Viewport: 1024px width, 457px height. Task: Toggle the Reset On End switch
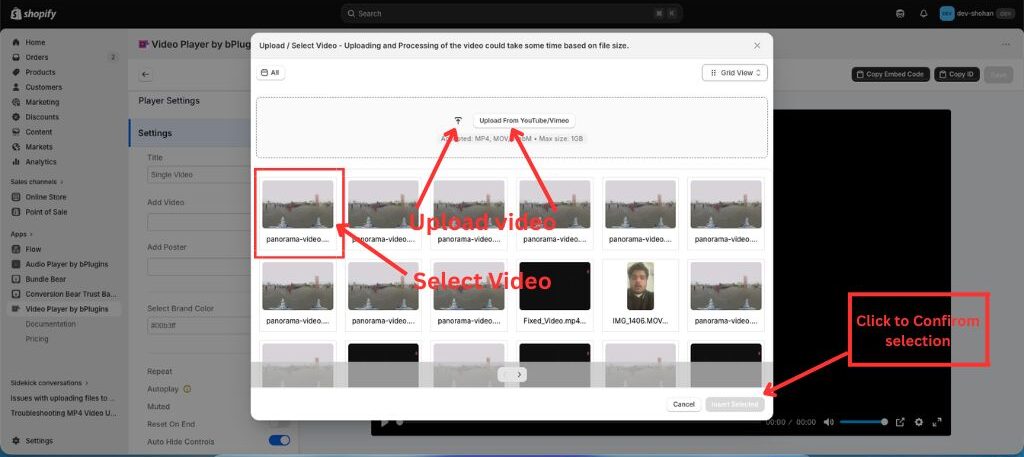(x=279, y=423)
